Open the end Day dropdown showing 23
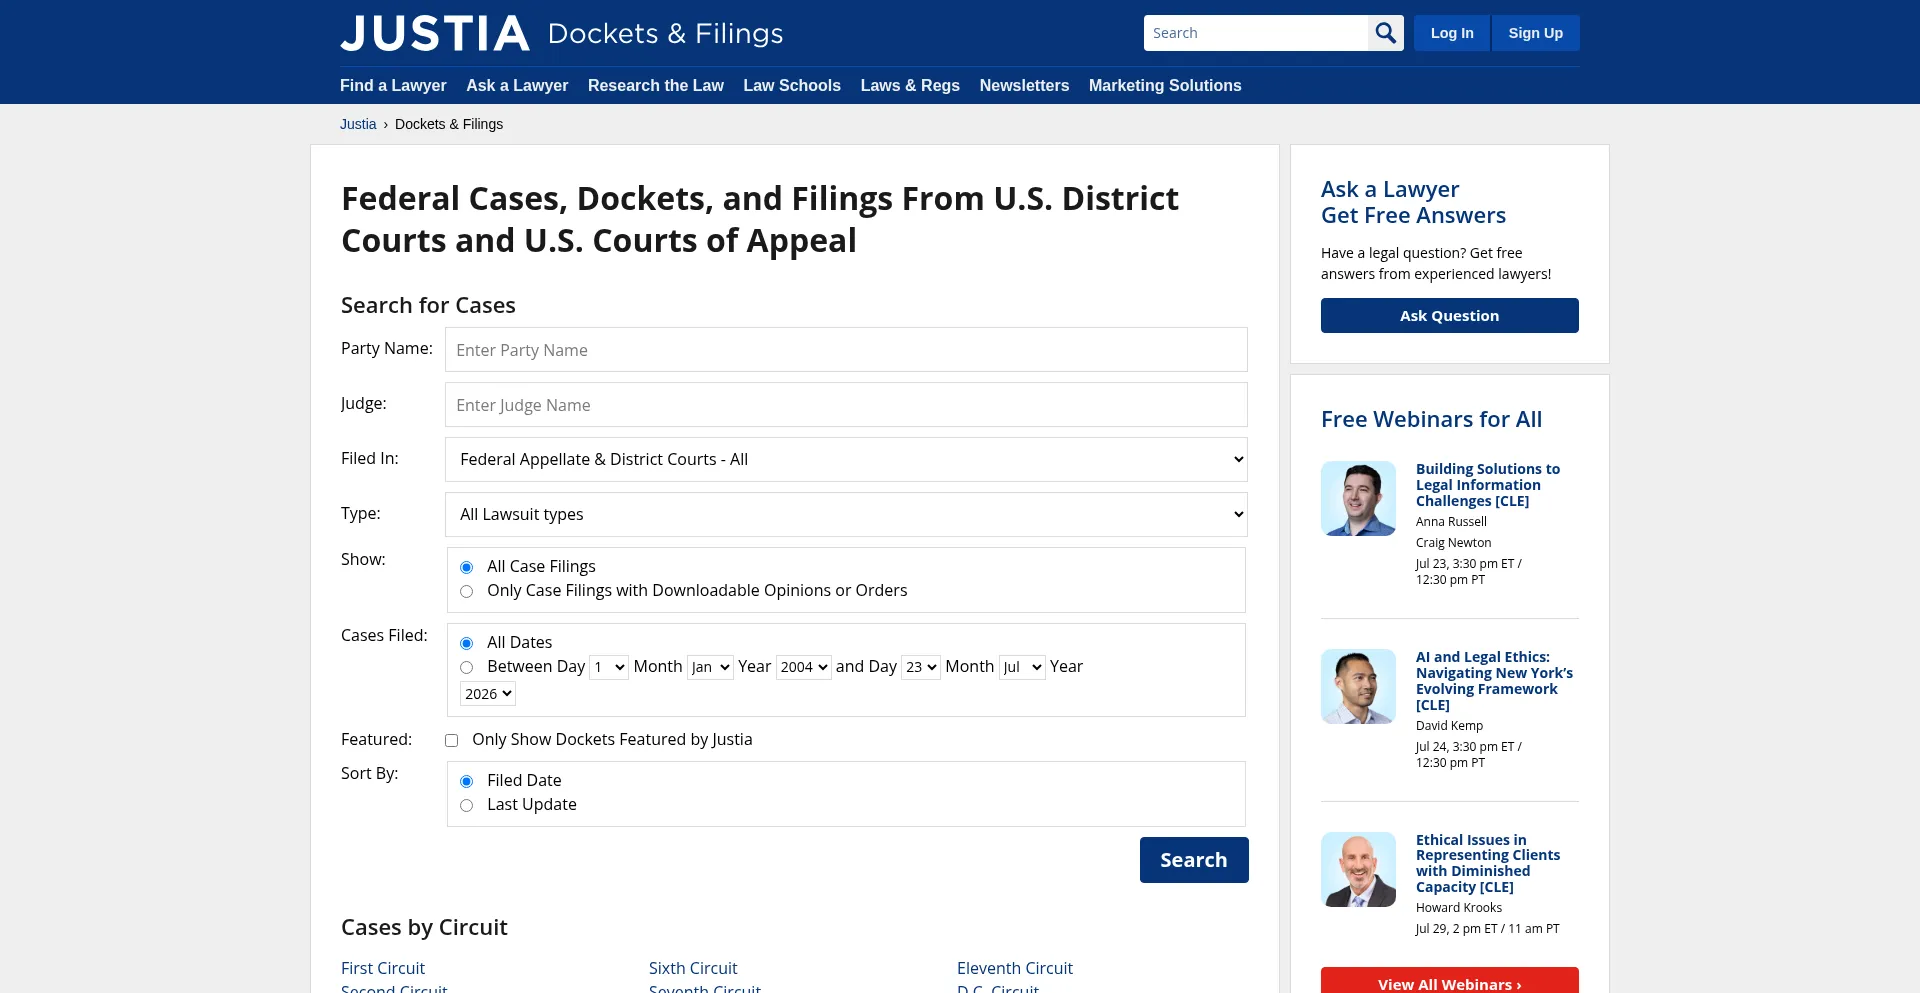The width and height of the screenshot is (1920, 993). 921,667
